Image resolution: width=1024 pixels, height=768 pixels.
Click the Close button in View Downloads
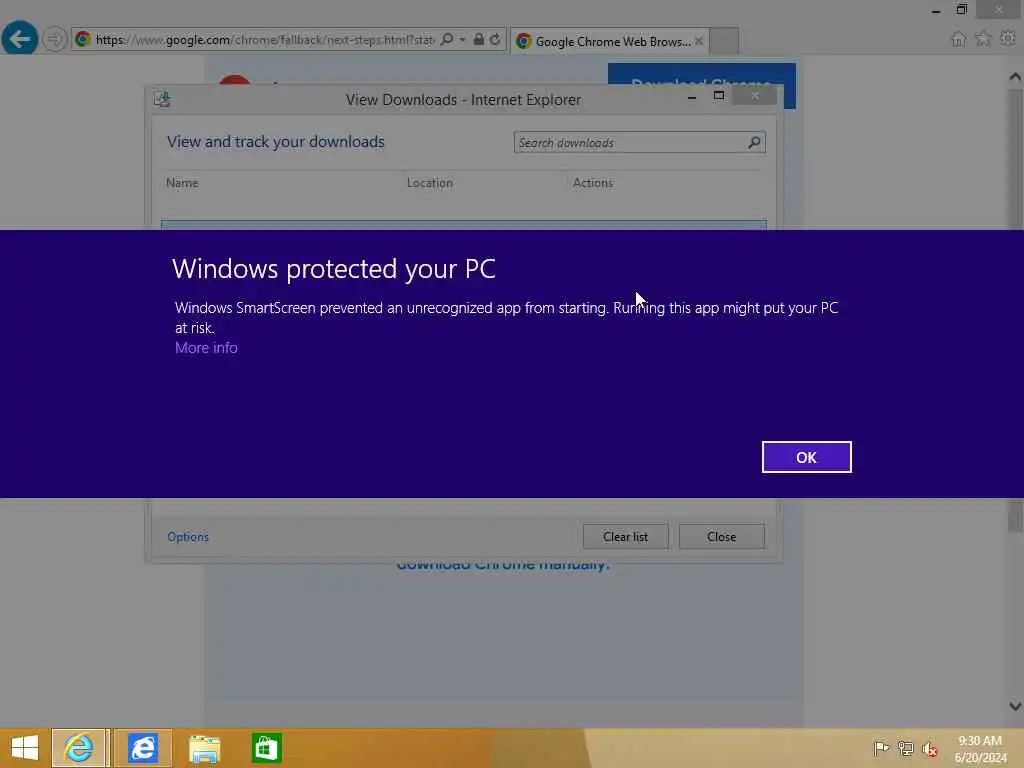[x=722, y=537]
